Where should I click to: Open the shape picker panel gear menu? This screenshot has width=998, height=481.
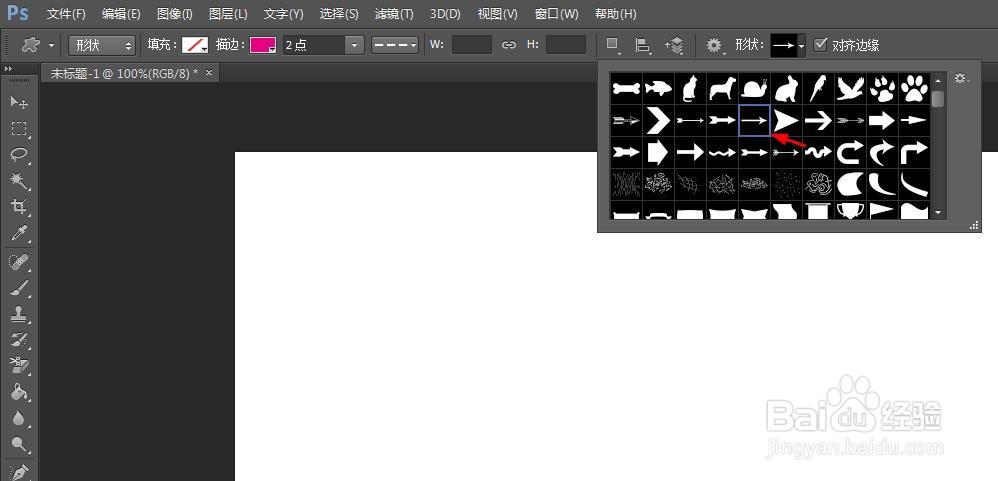960,79
